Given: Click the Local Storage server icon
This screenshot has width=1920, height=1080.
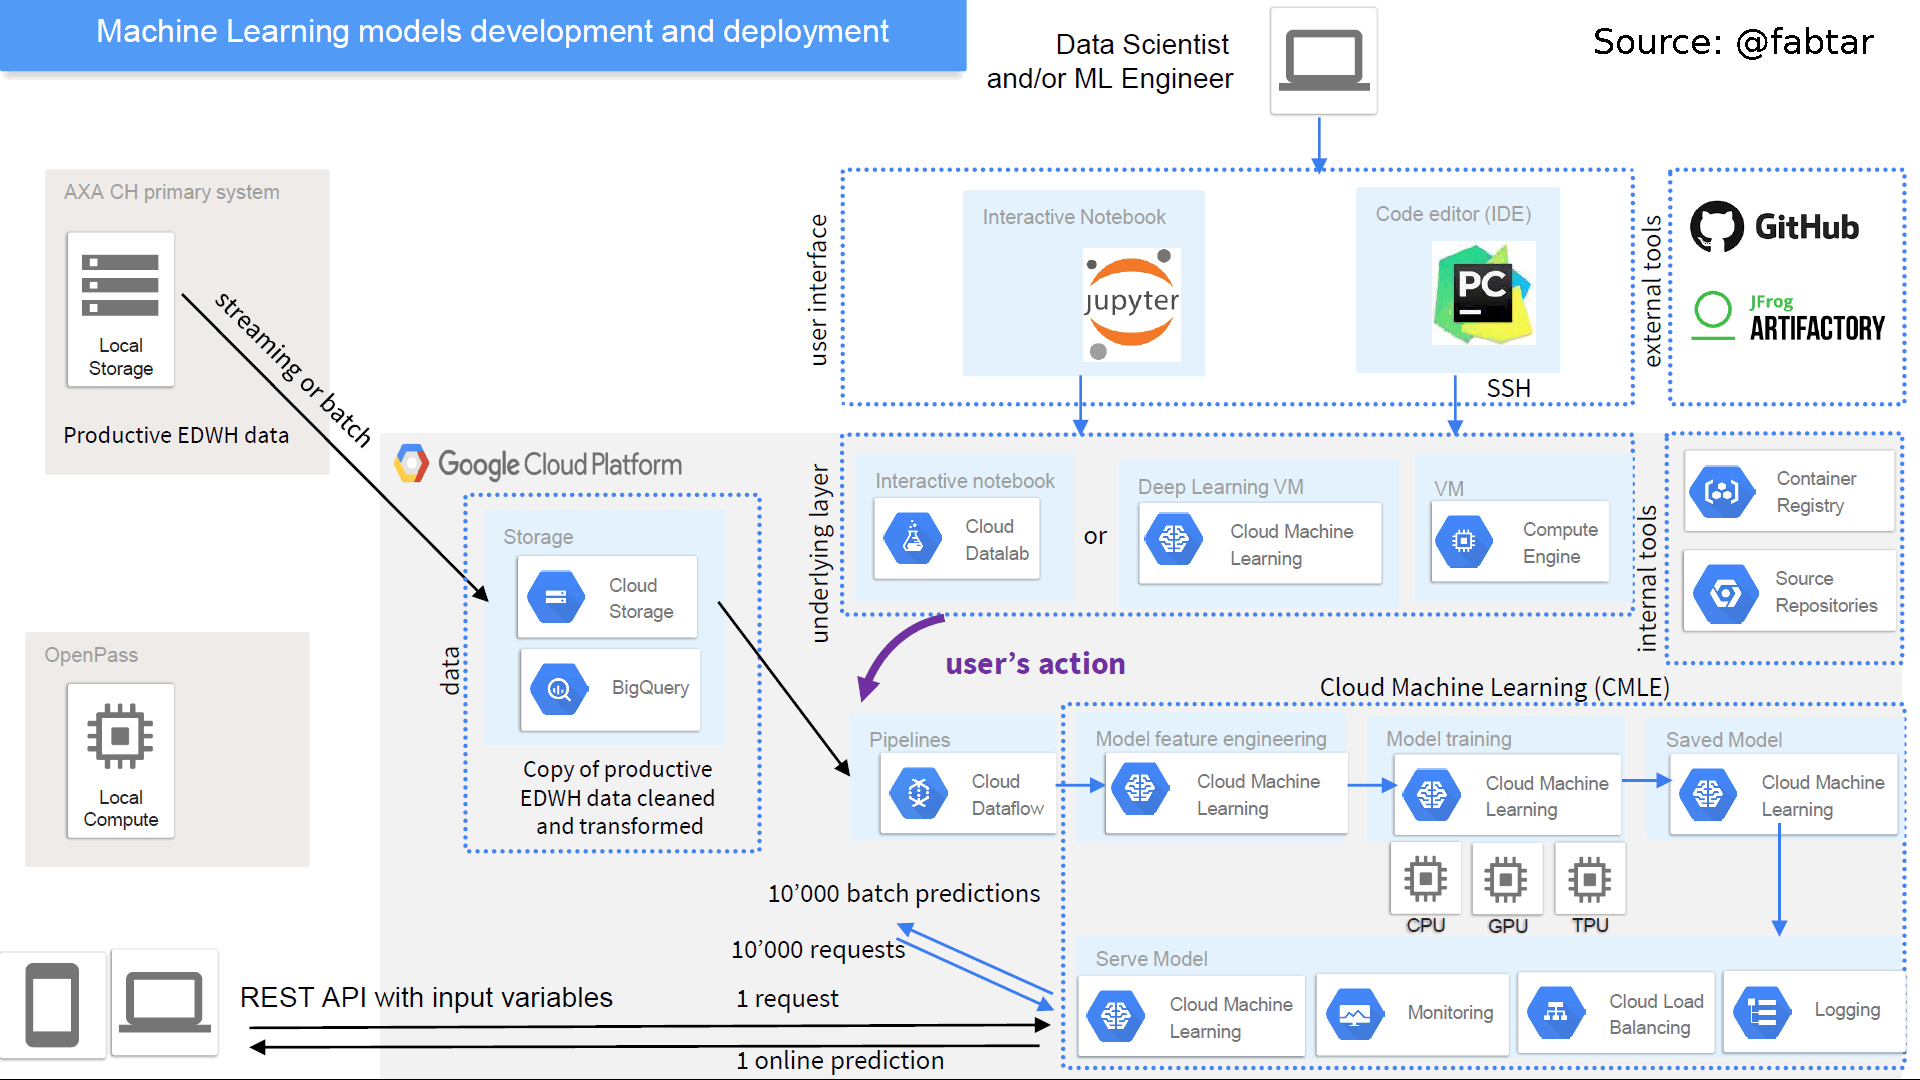Looking at the screenshot, I should pos(120,285).
